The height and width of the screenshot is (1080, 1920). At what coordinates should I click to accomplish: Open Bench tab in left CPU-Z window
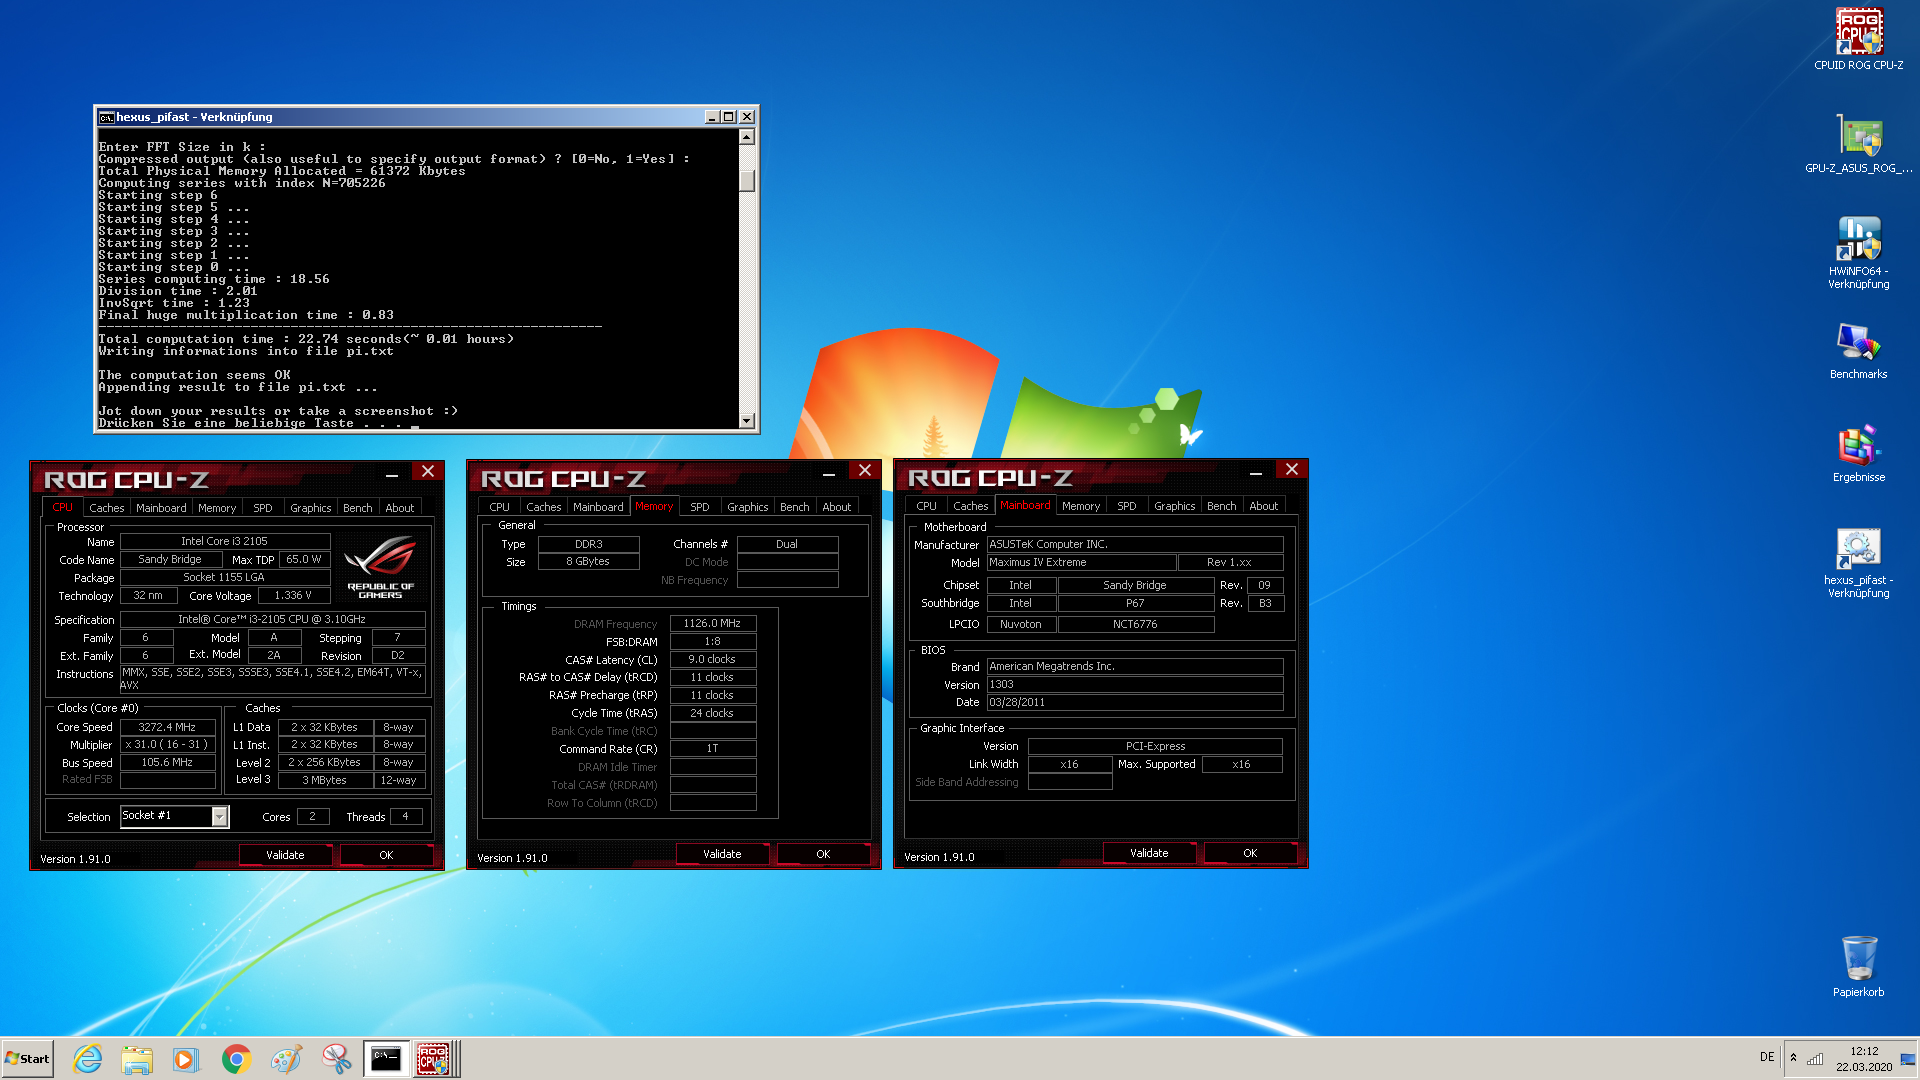click(x=358, y=508)
